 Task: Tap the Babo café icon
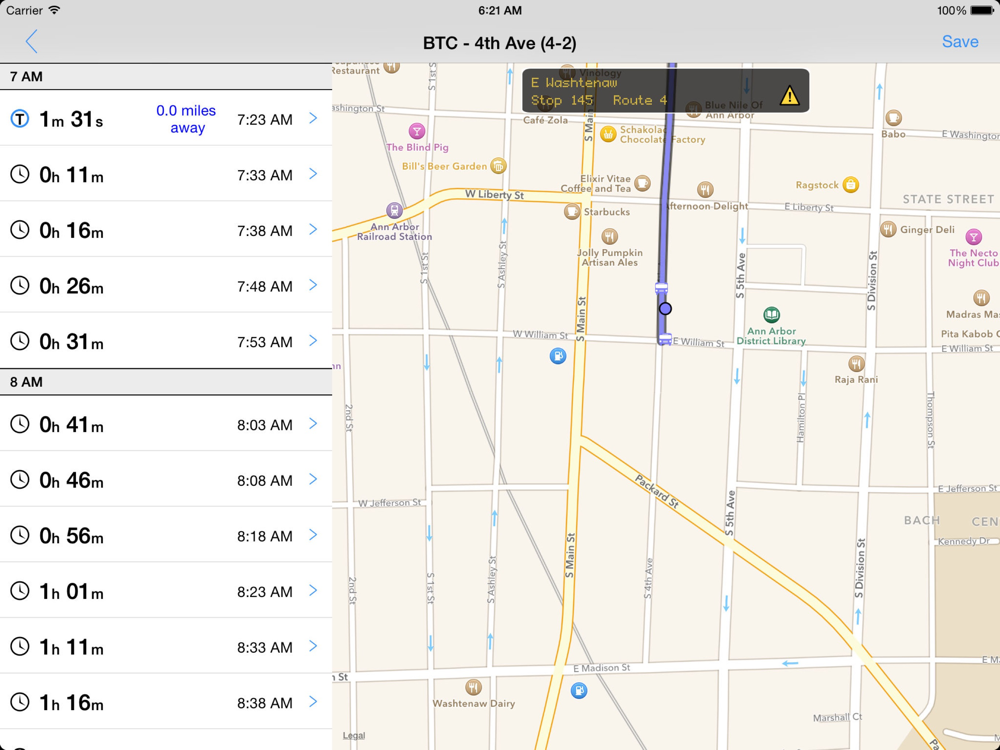893,118
